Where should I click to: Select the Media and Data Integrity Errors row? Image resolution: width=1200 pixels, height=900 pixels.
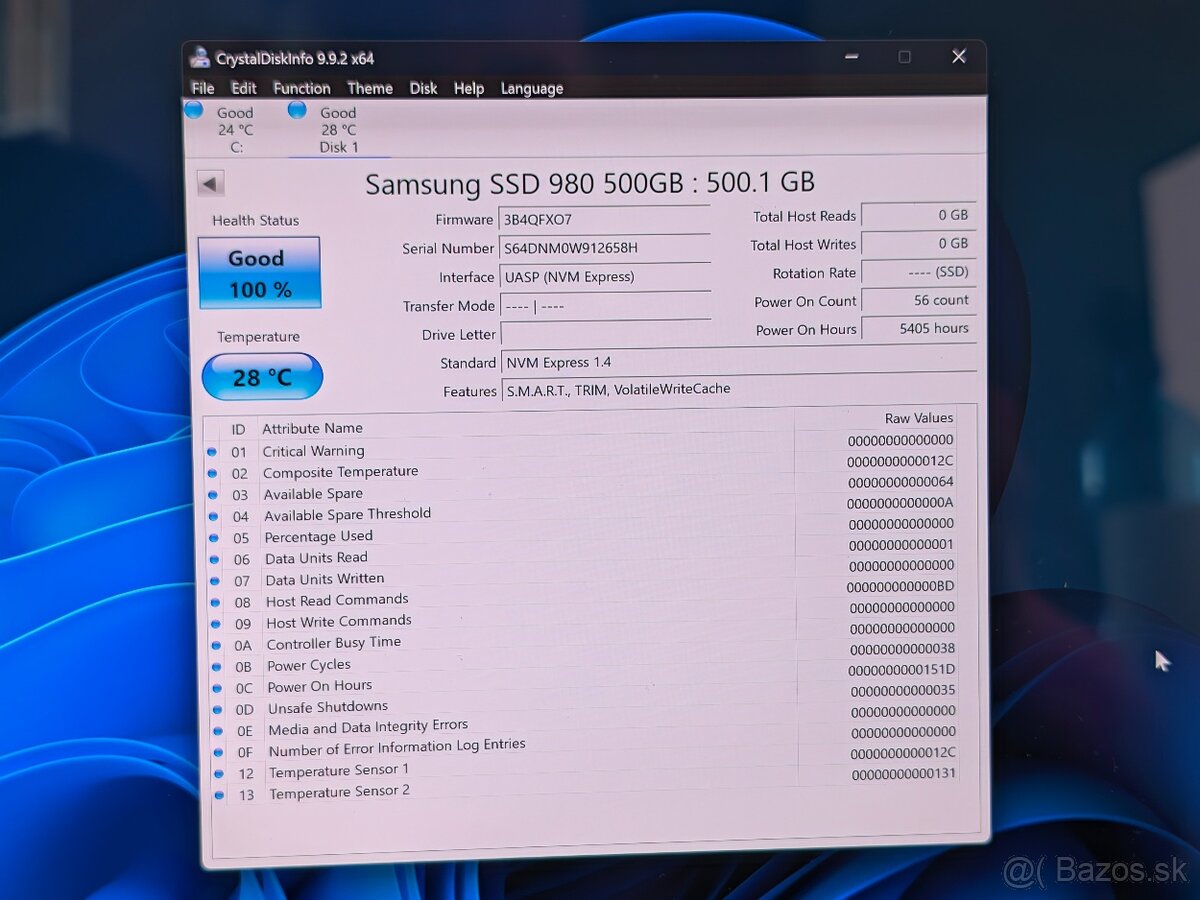586,722
